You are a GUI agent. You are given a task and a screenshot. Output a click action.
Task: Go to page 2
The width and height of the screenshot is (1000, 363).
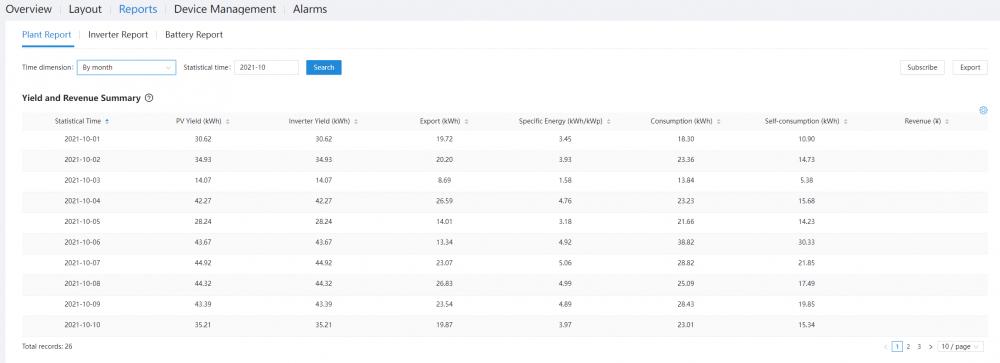click(908, 346)
